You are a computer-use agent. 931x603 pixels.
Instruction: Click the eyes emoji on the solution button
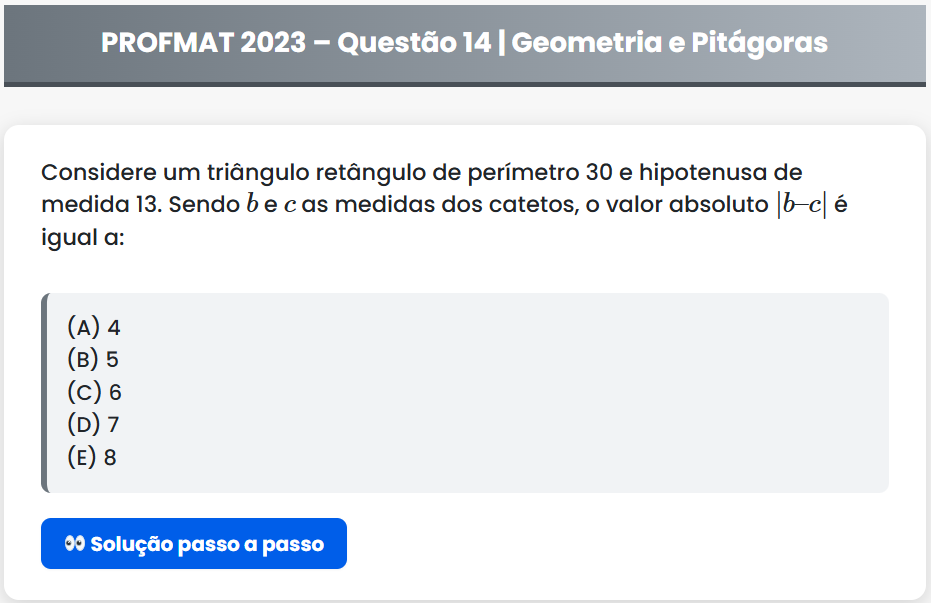73,544
